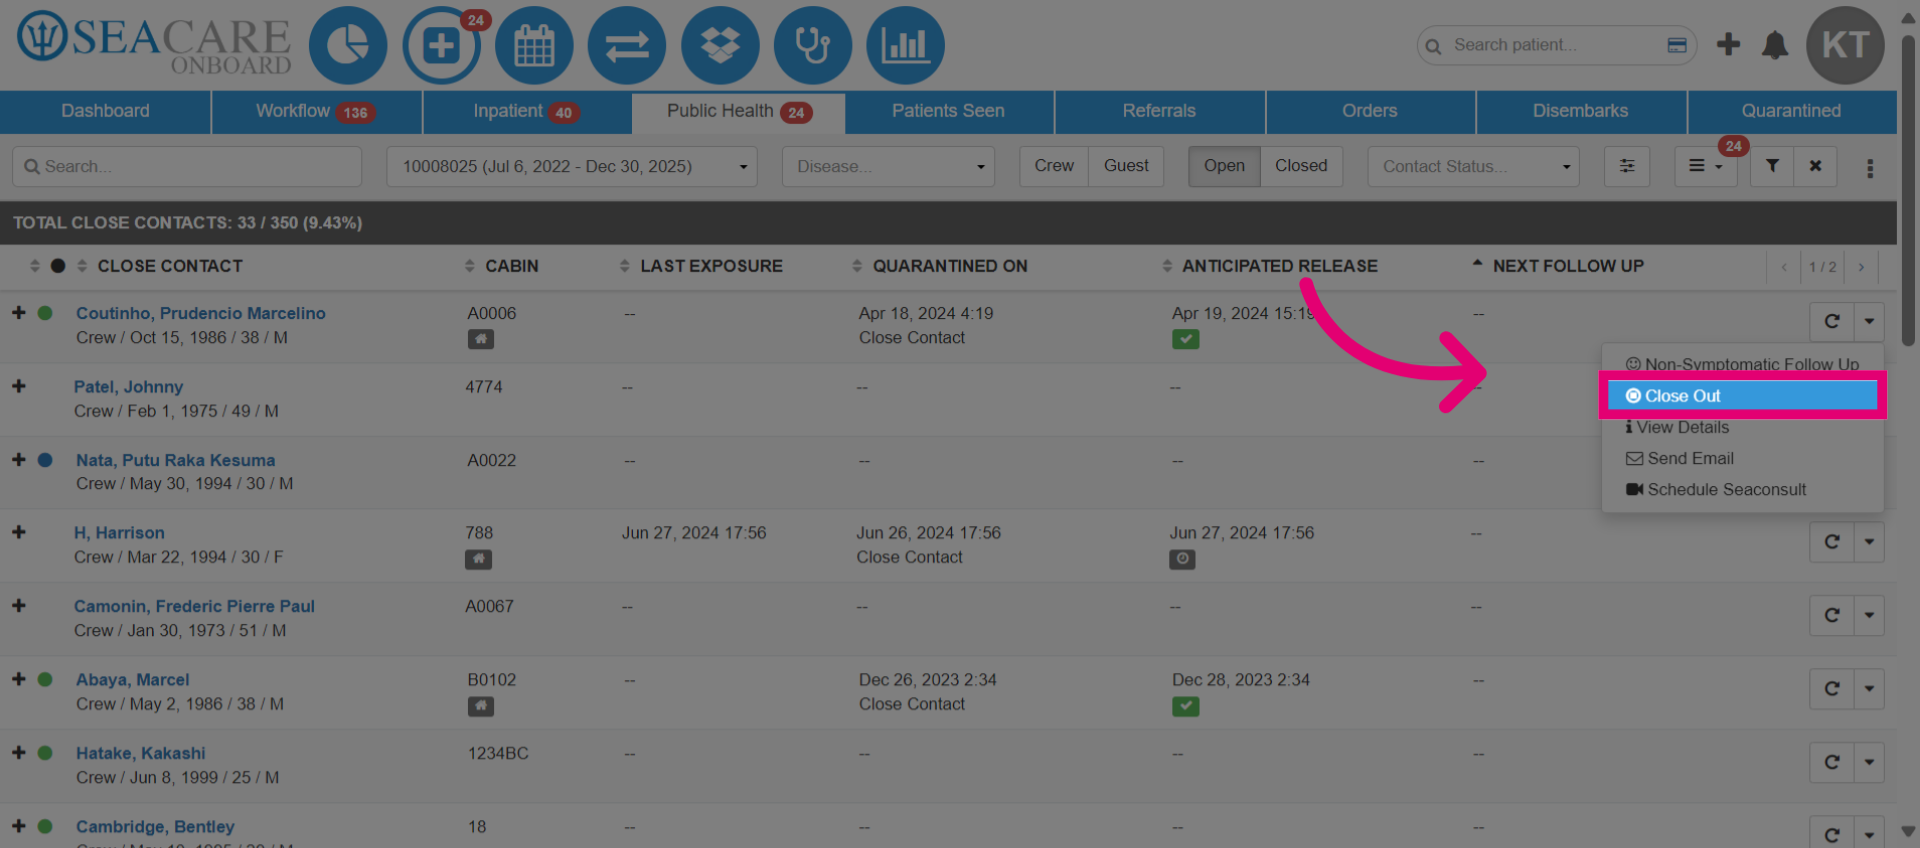Open action dropdown arrow for H, Harrison row
The image size is (1920, 848).
(1869, 541)
